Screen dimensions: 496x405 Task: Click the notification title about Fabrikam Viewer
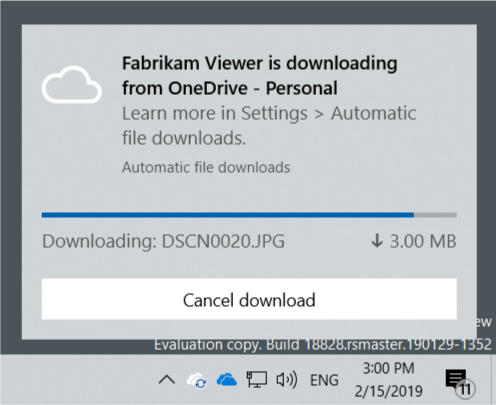pos(259,75)
